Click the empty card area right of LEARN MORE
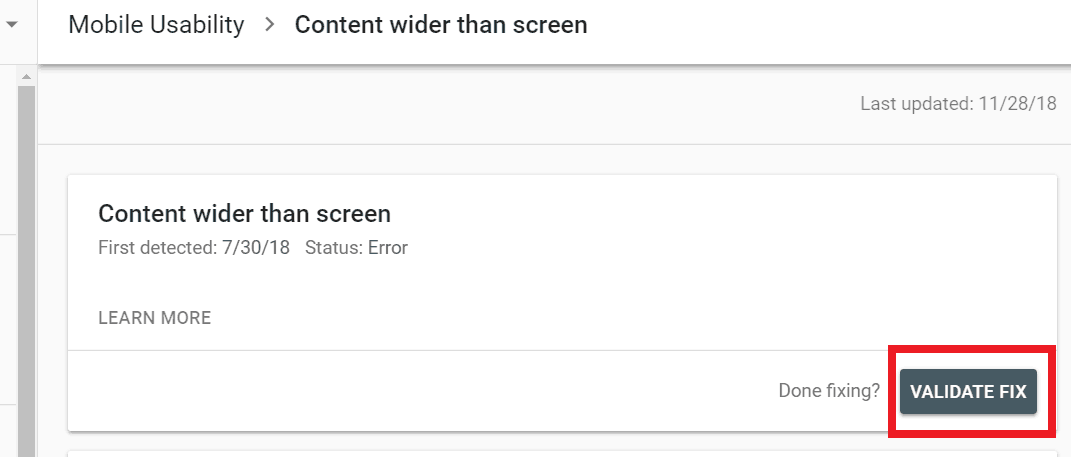The width and height of the screenshot is (1071, 457). (x=620, y=318)
